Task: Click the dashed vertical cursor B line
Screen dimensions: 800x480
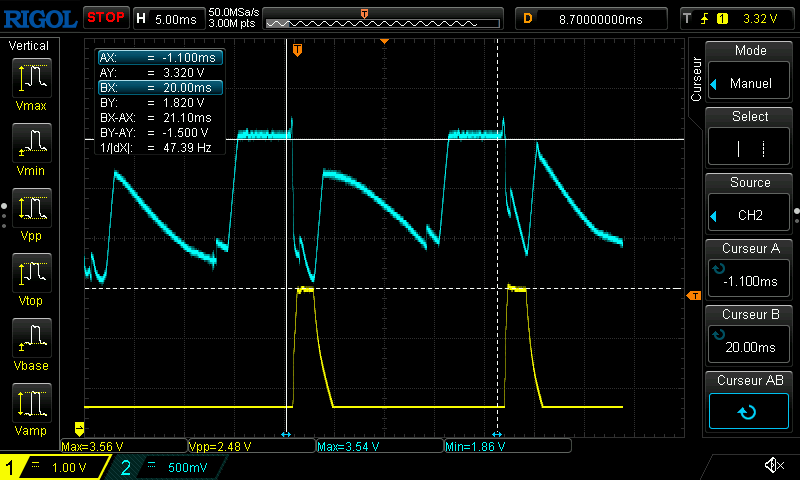Action: [497, 235]
